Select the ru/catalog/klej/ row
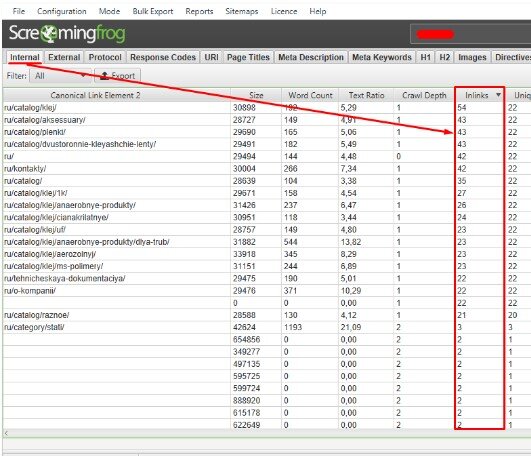 (x=267, y=108)
